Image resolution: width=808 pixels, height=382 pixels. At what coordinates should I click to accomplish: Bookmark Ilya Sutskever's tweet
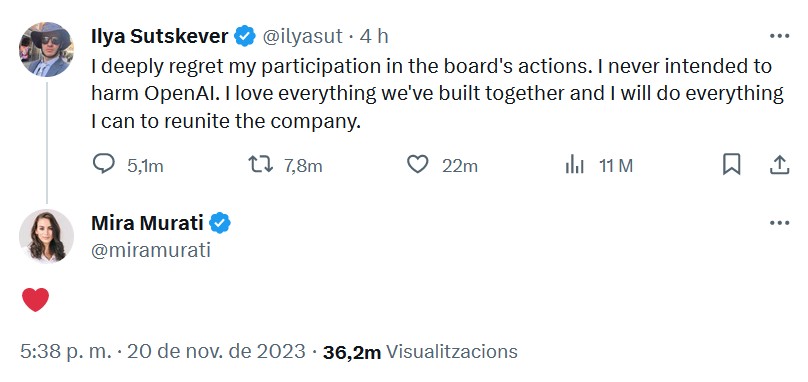click(732, 165)
